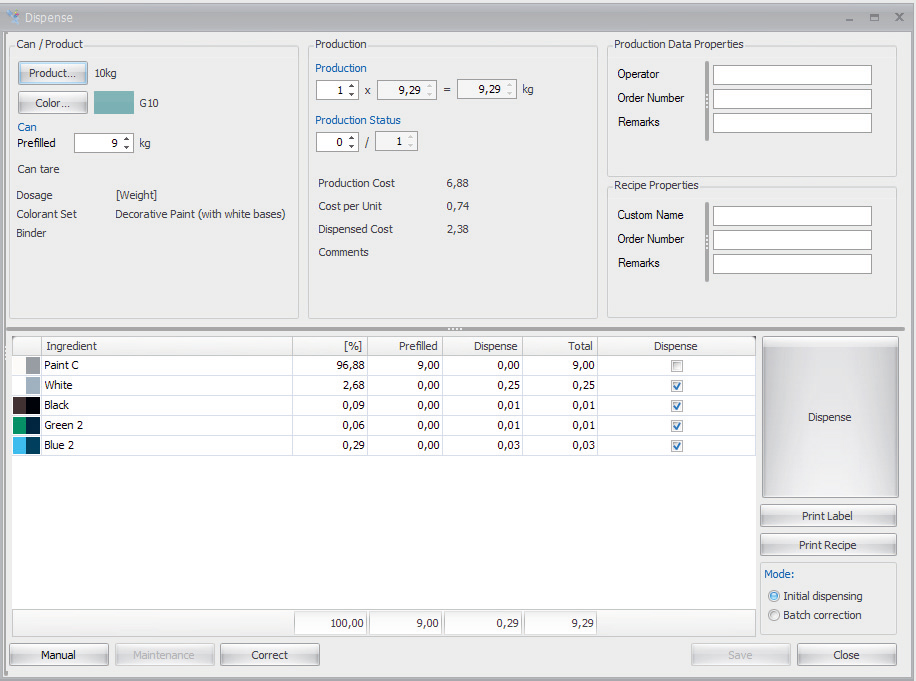
Task: Focus Order Number field under Production Data Properties
Action: 792,99
